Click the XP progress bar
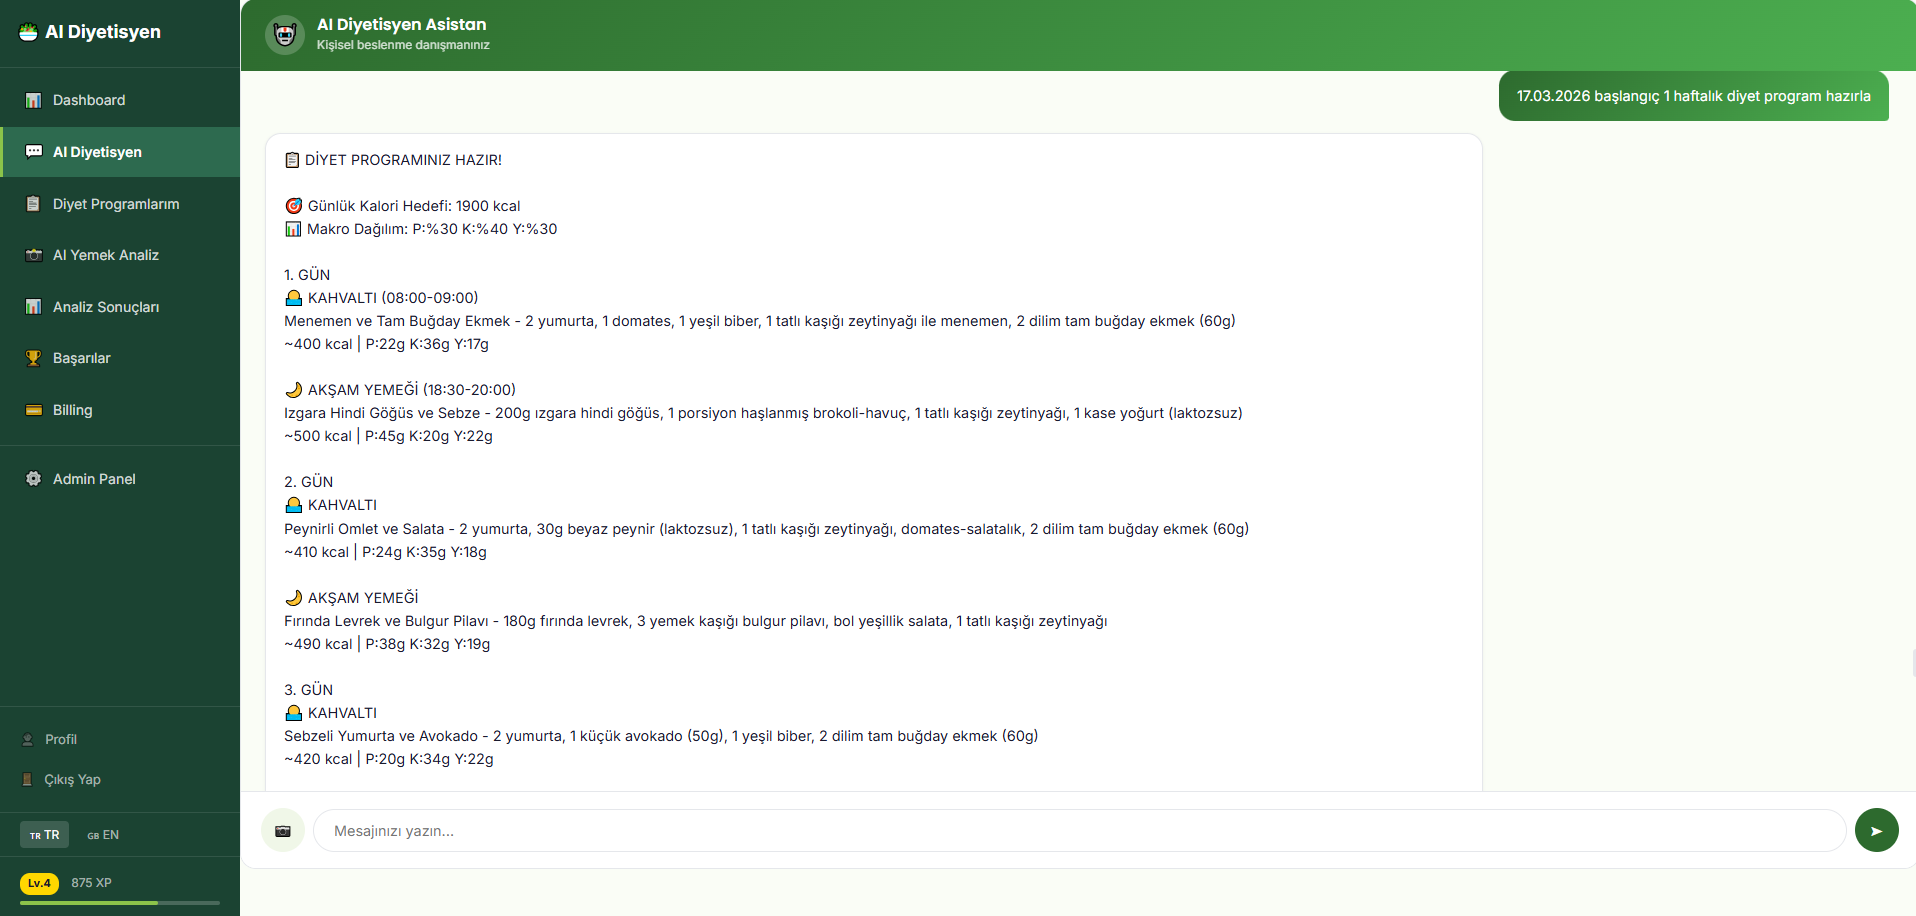The width and height of the screenshot is (1916, 916). pos(120,903)
